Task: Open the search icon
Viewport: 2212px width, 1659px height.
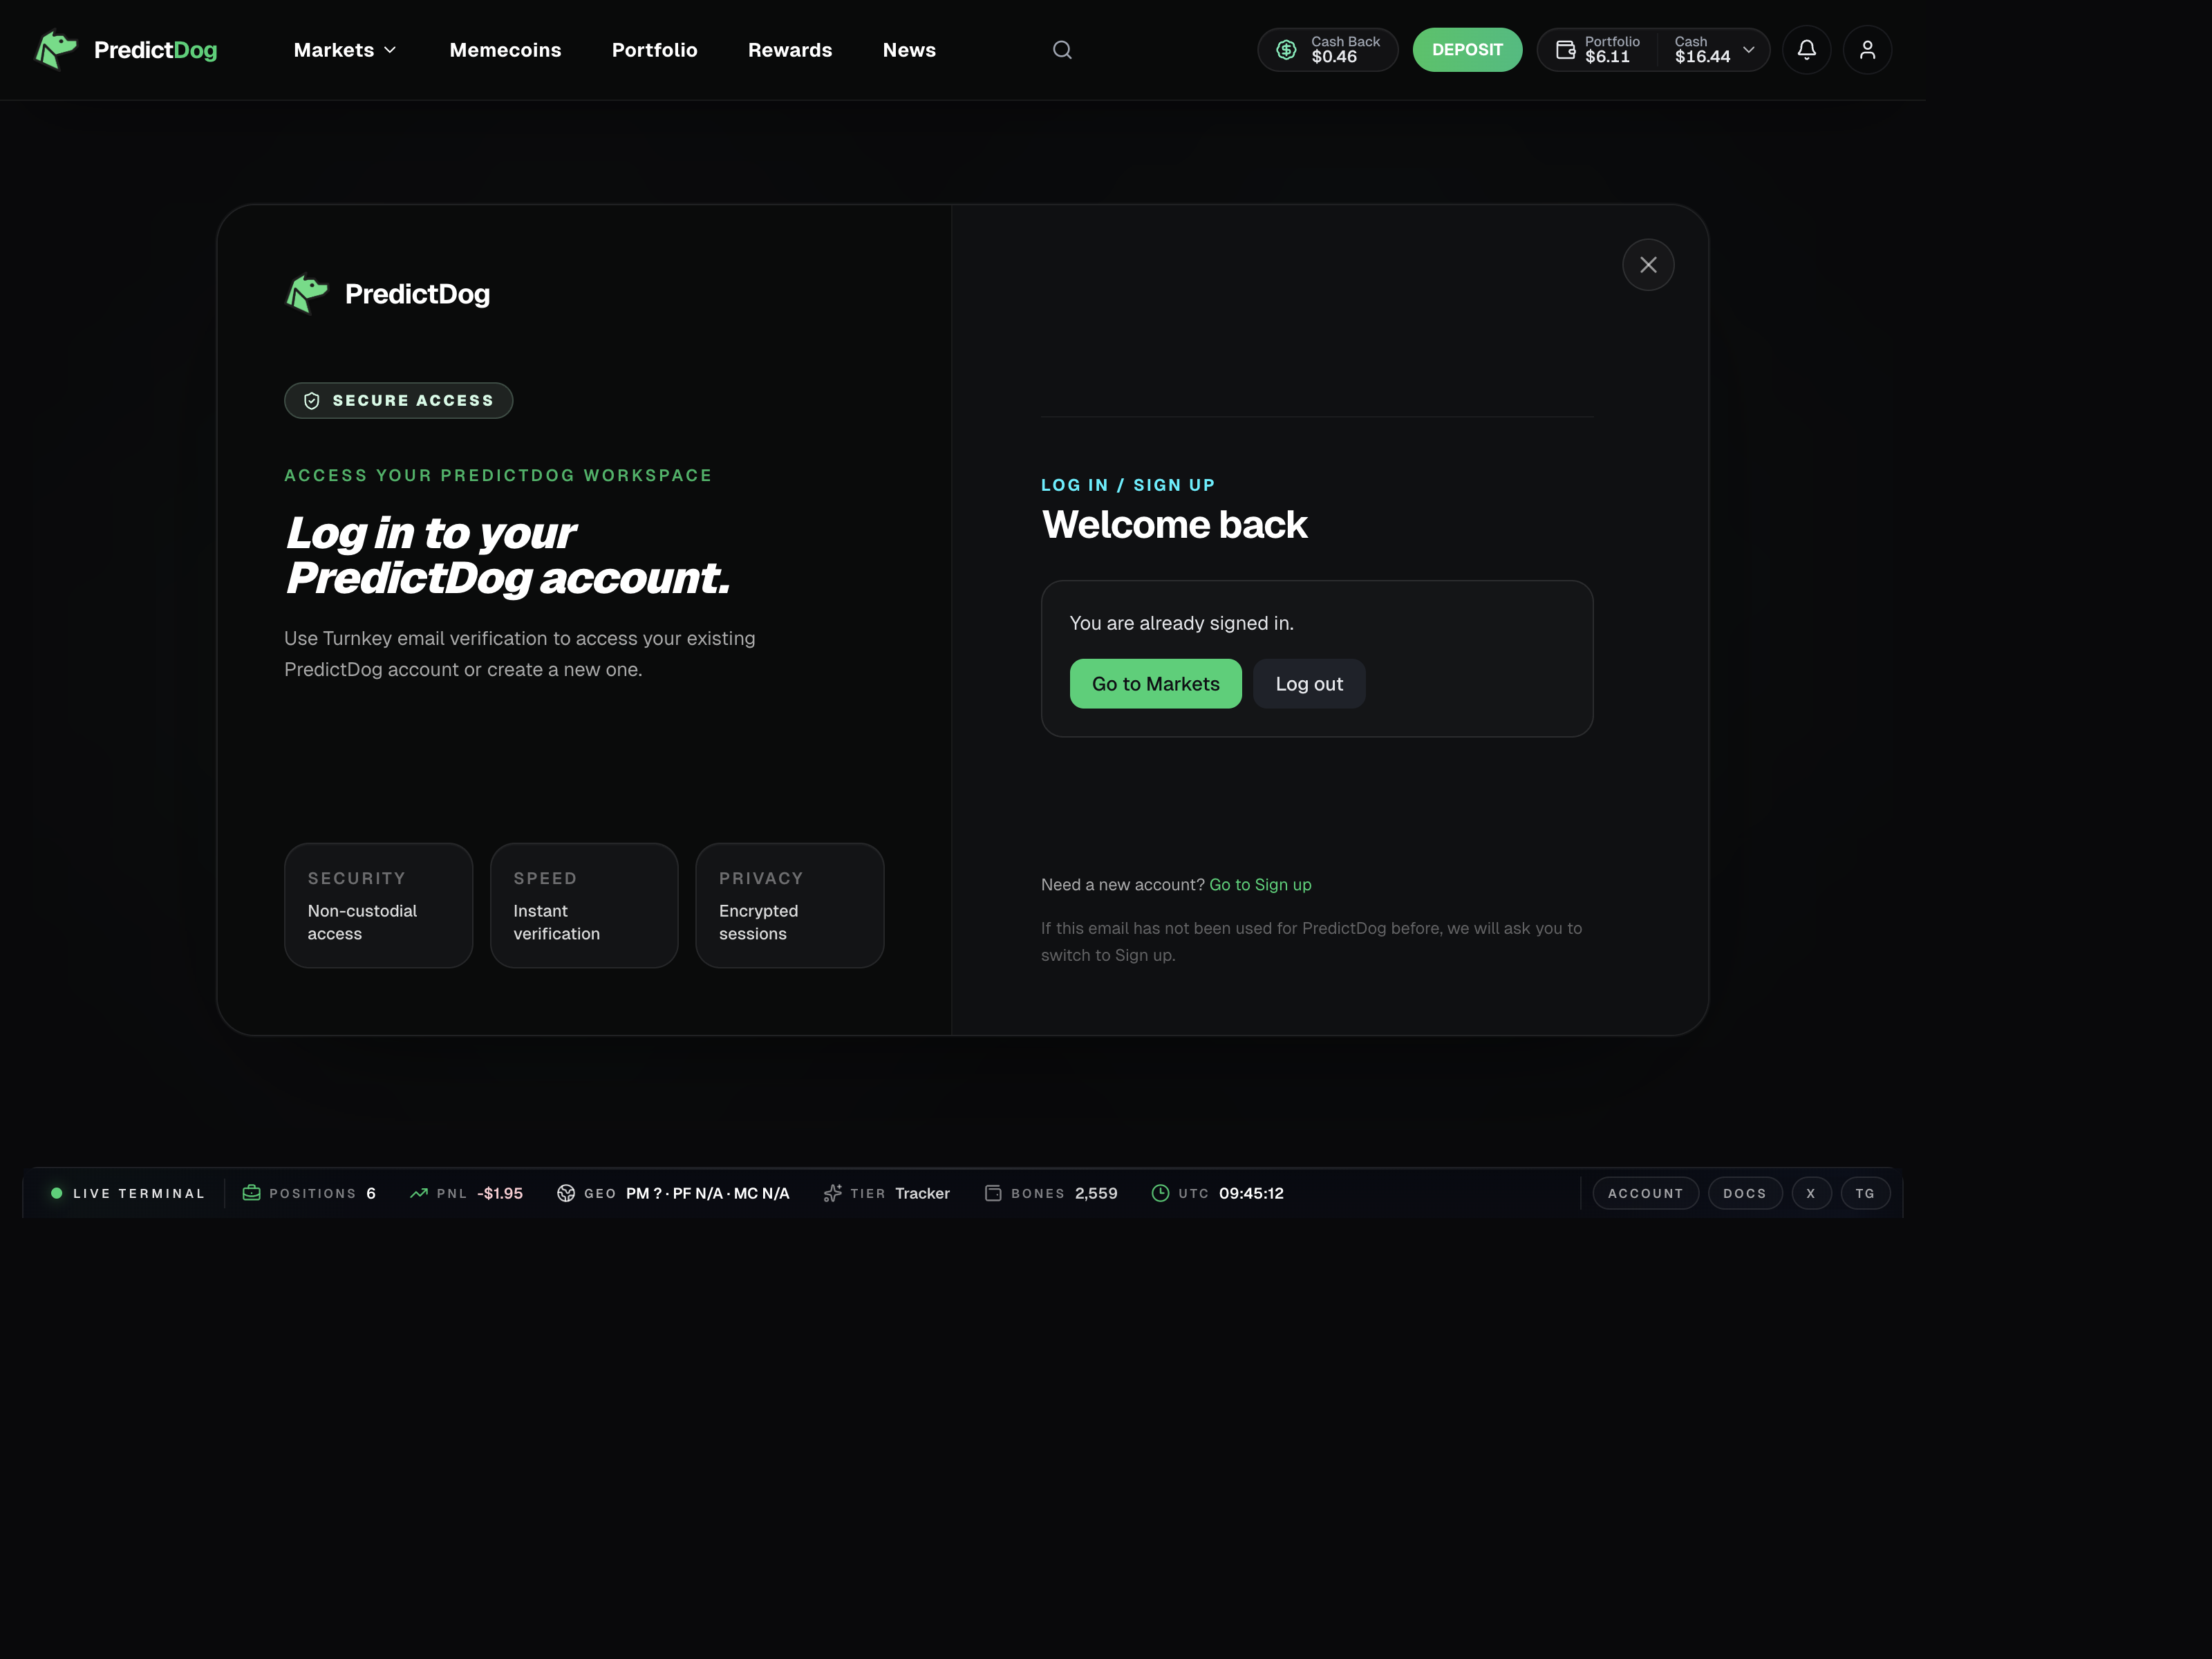Action: coord(1062,50)
